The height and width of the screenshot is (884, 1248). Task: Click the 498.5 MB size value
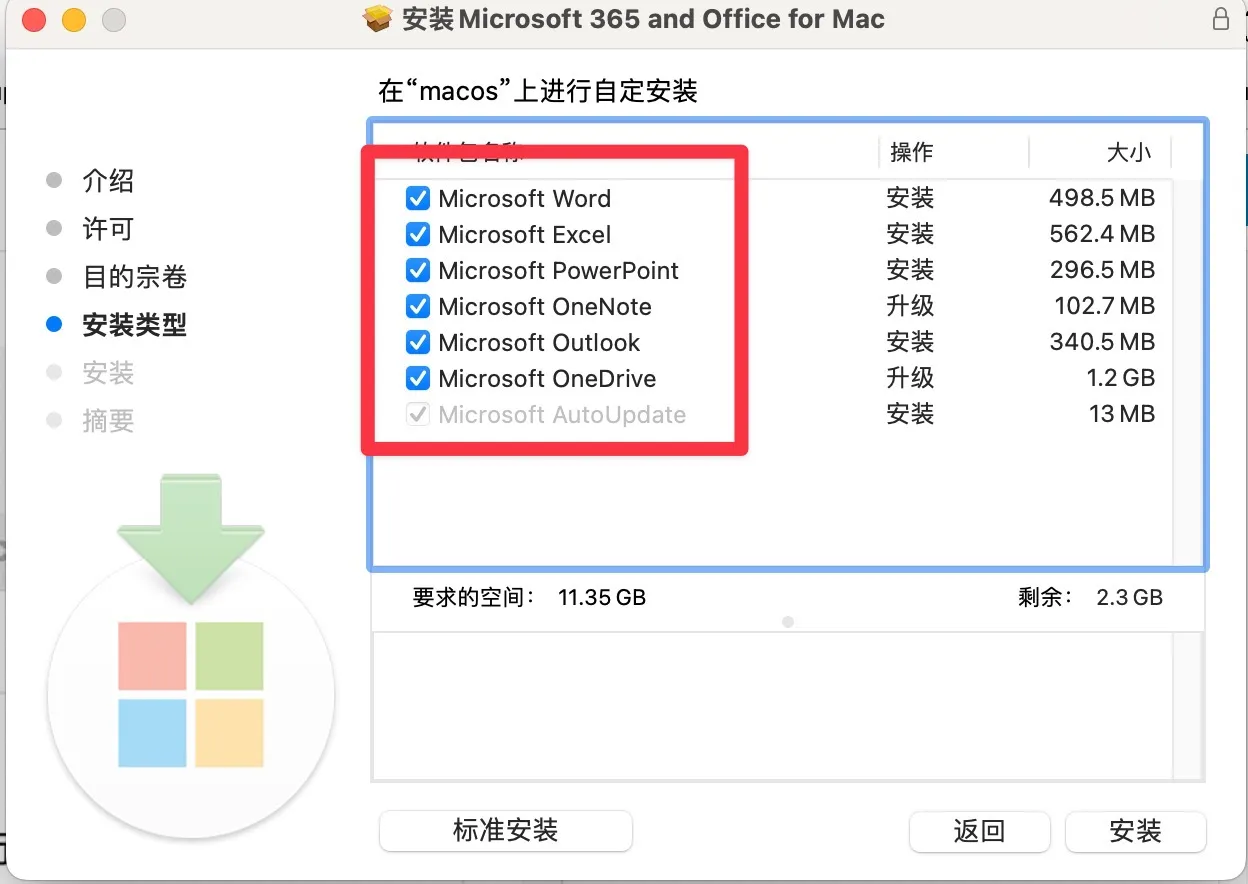[x=1102, y=198]
